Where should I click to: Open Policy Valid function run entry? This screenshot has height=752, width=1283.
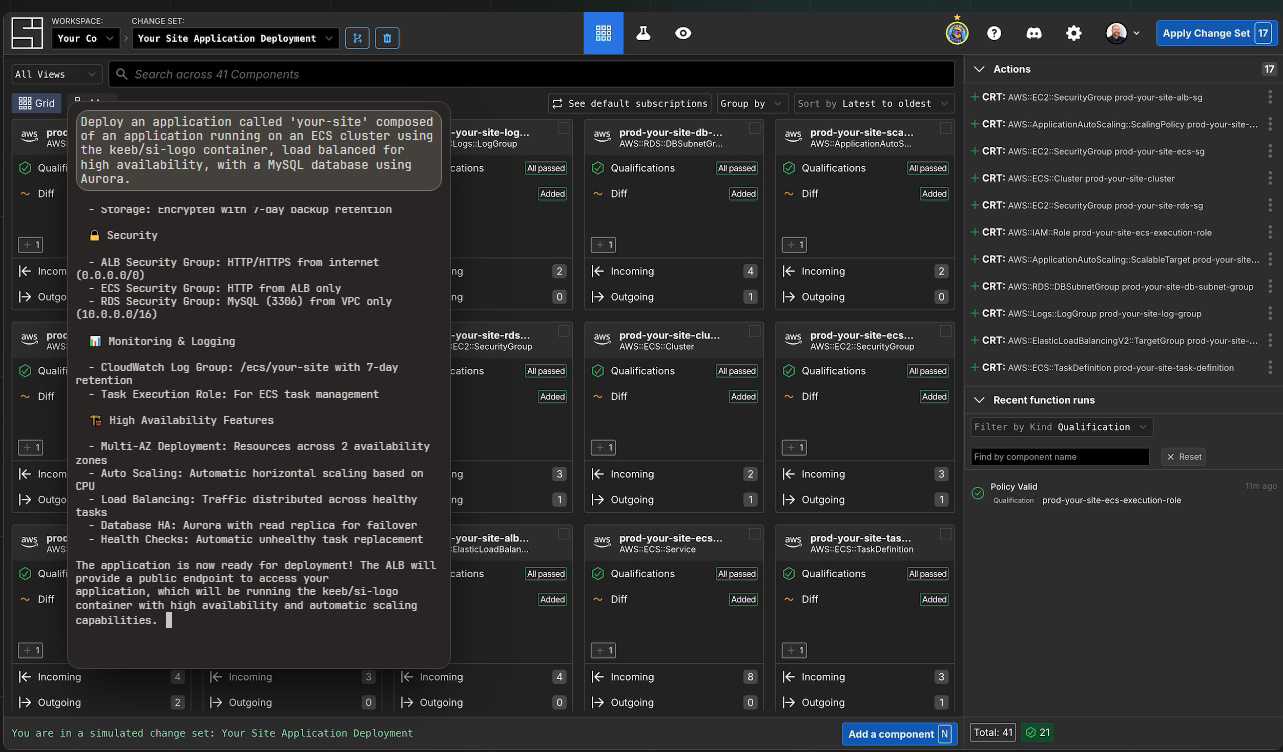pos(1124,493)
